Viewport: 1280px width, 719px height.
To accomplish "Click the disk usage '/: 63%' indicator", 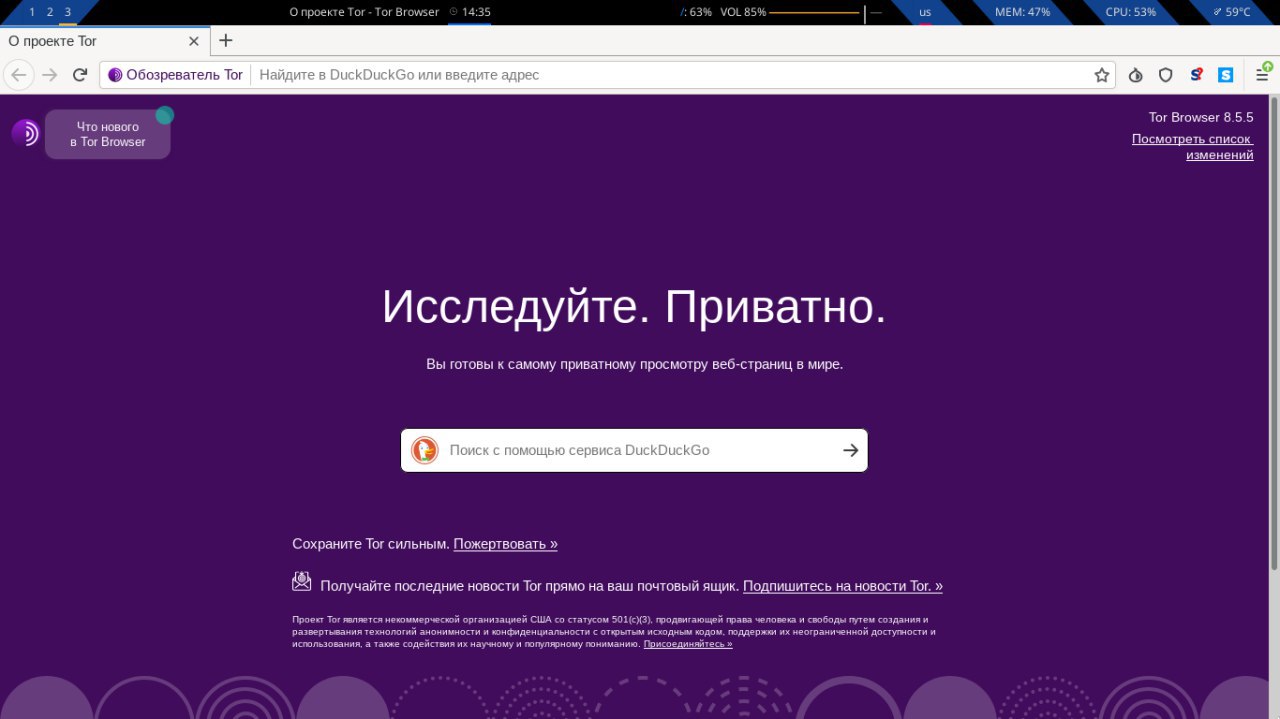I will click(x=696, y=12).
